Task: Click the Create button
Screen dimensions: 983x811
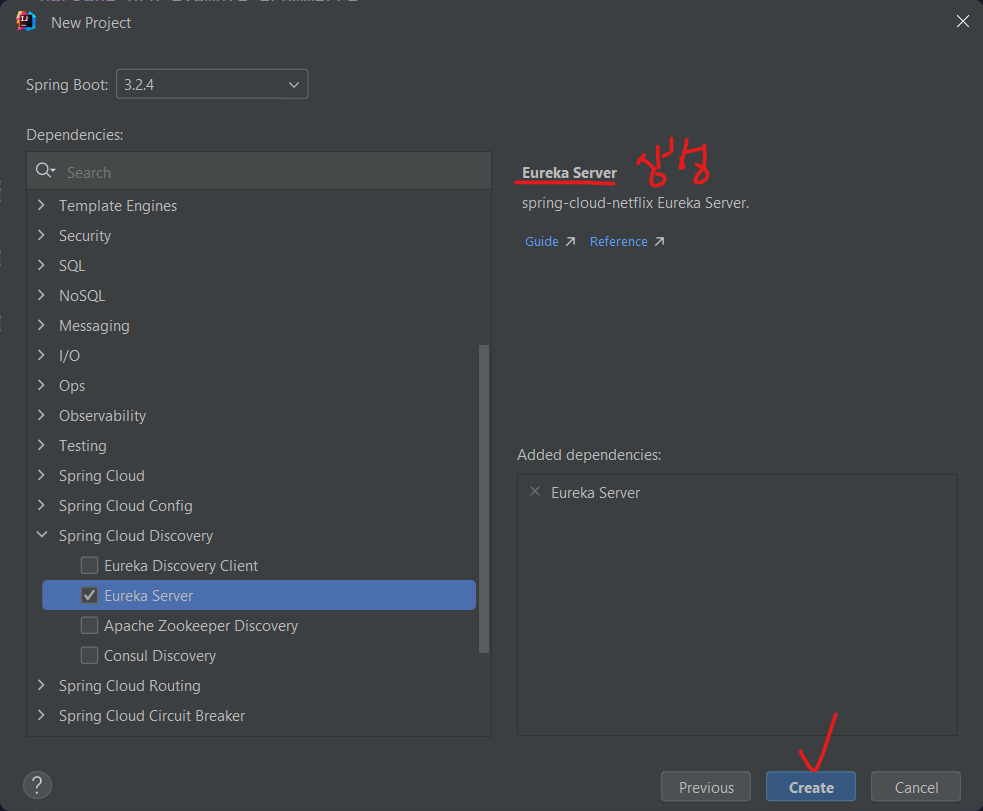Action: pos(811,787)
